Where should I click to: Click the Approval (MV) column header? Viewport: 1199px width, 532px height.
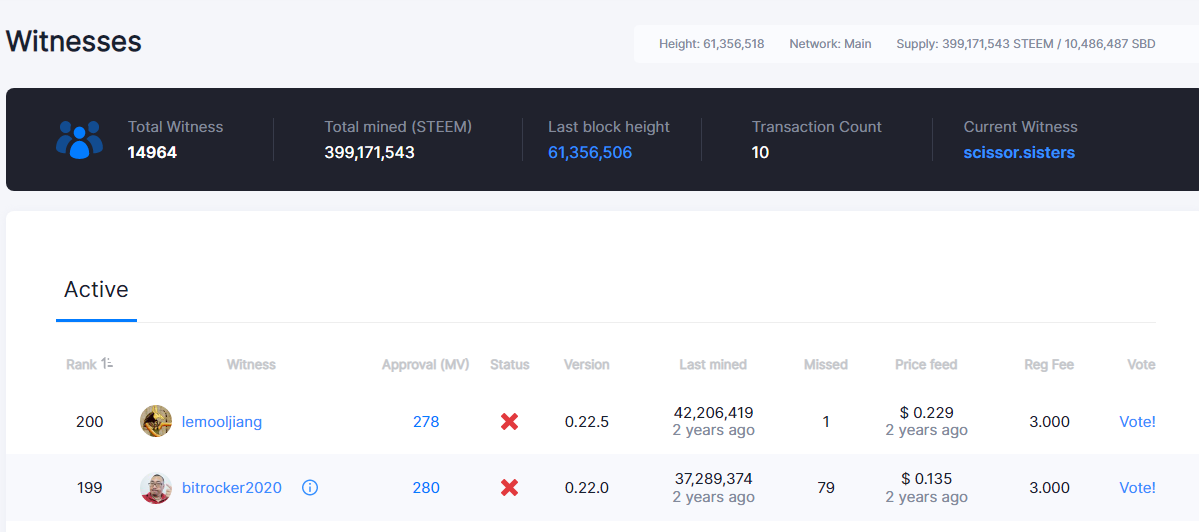click(x=426, y=365)
